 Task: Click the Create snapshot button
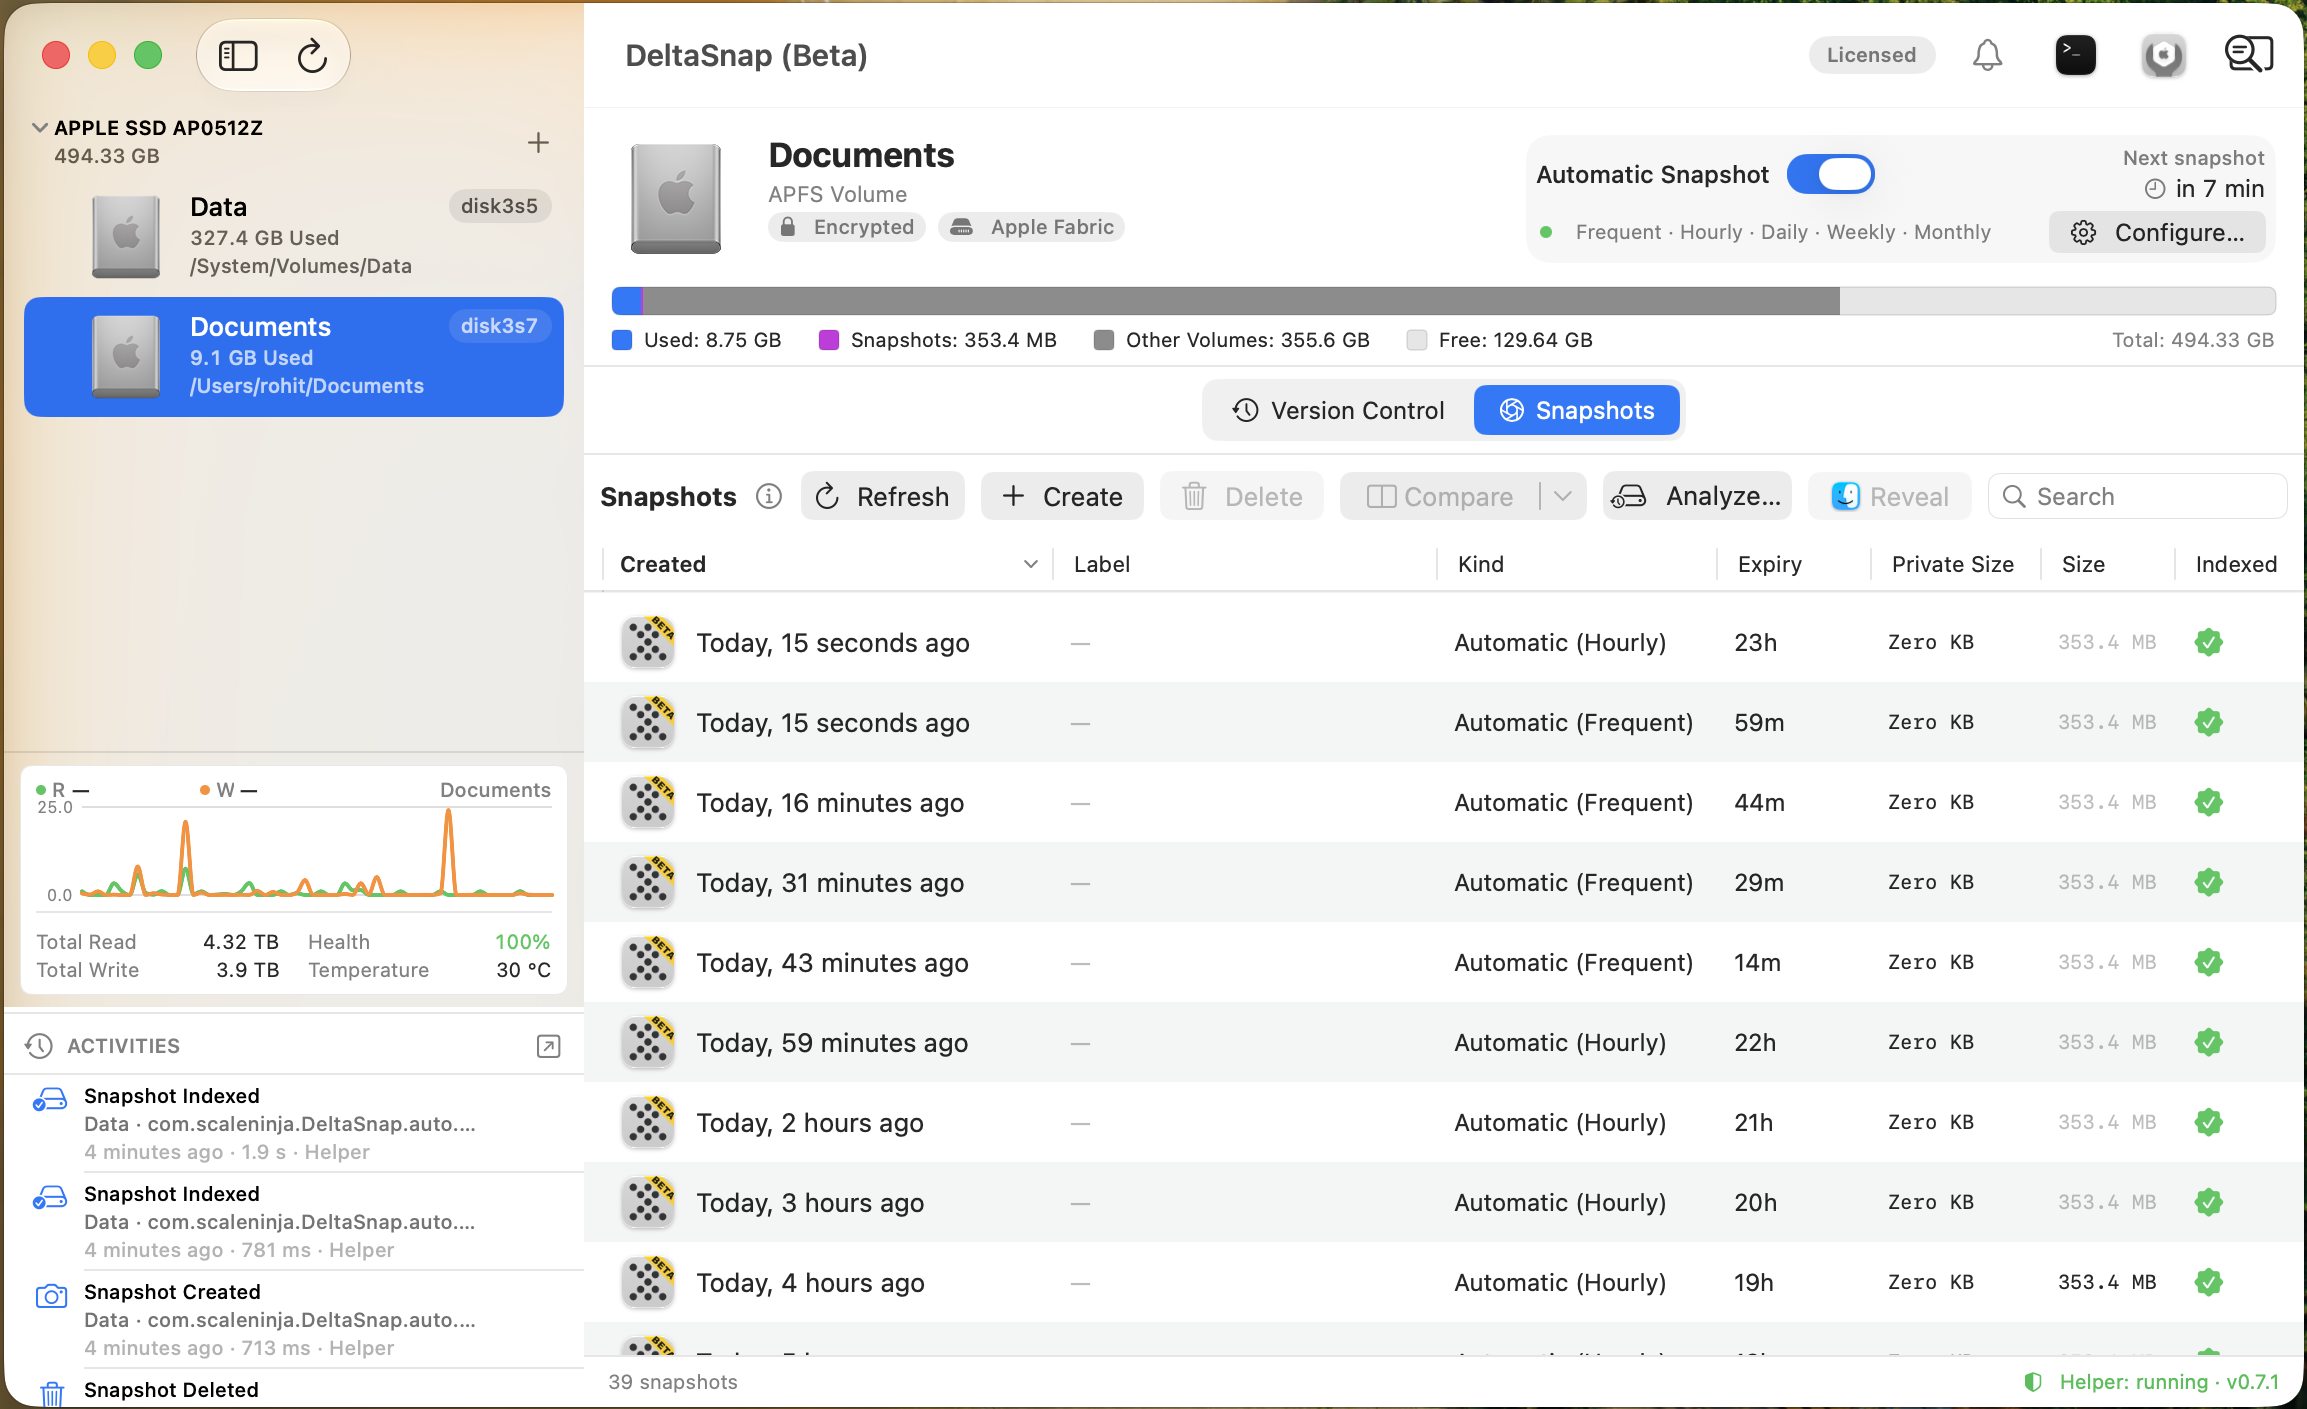pyautogui.click(x=1062, y=496)
